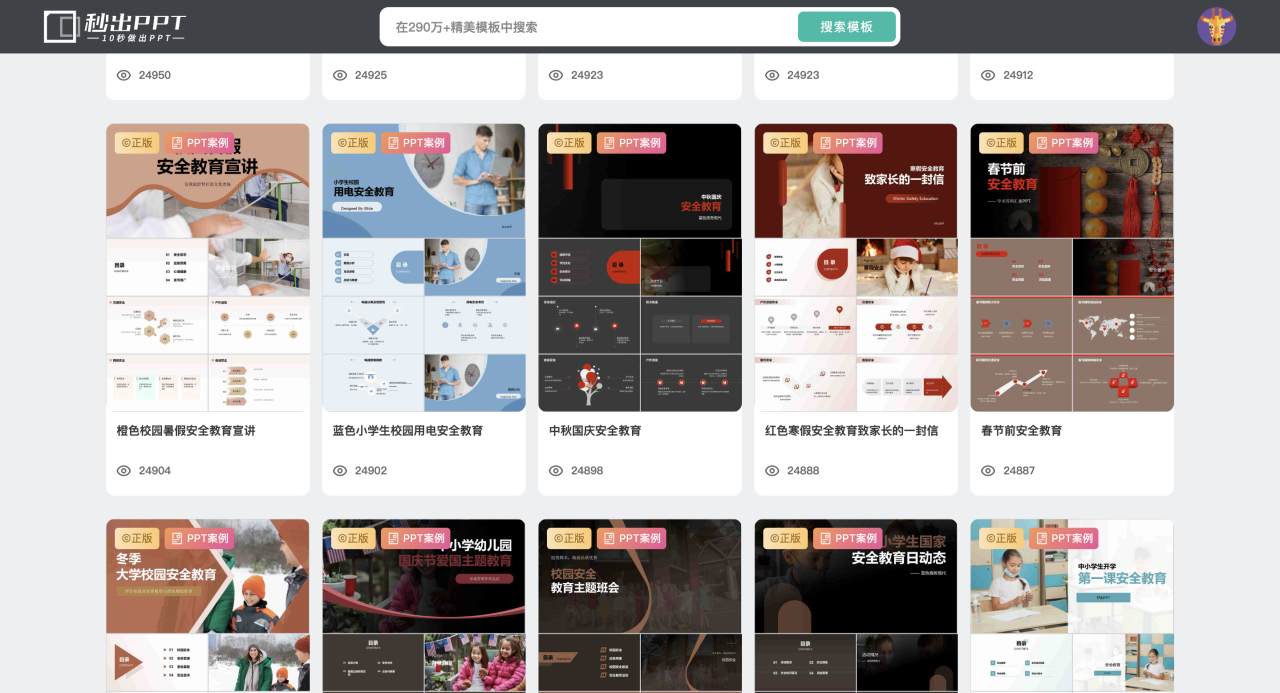Viewport: 1280px width, 693px height.
Task: Open the 国庆节爱国主题教育 template thumbnail
Action: coord(424,606)
